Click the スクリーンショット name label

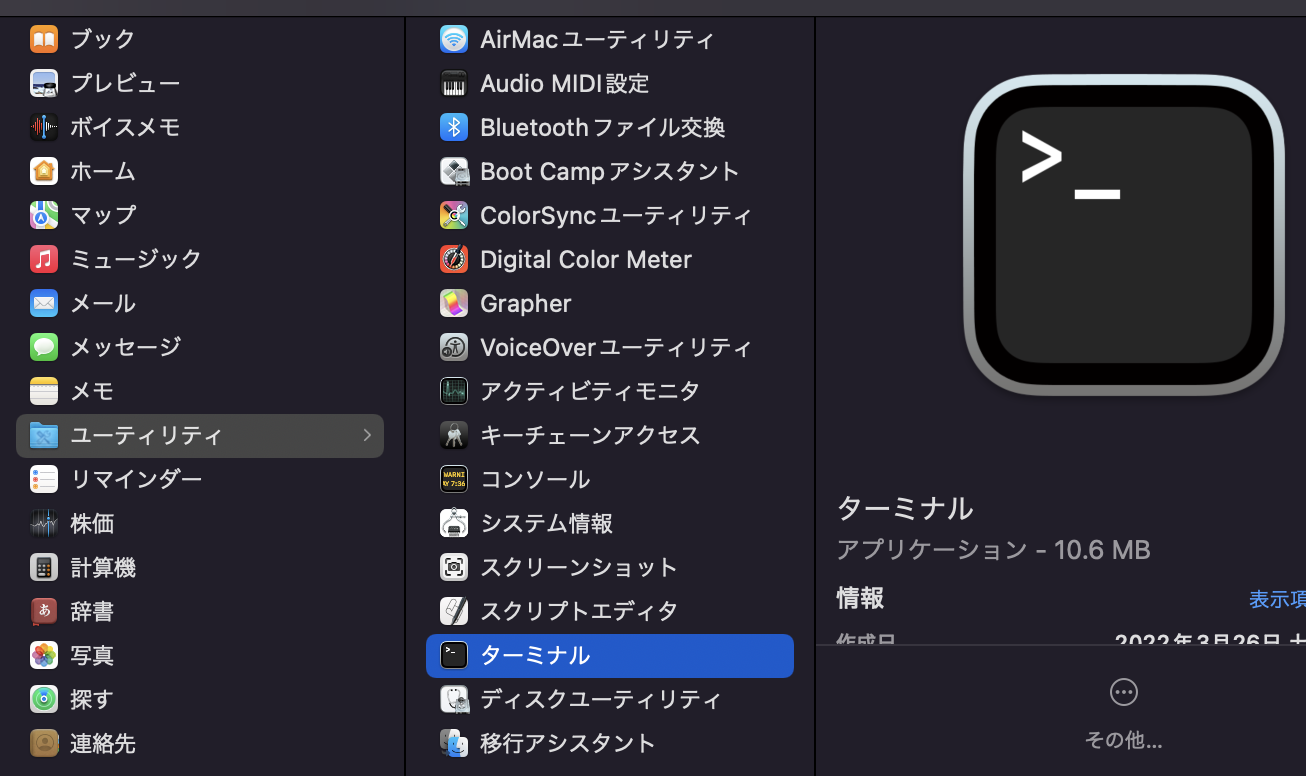coord(579,568)
